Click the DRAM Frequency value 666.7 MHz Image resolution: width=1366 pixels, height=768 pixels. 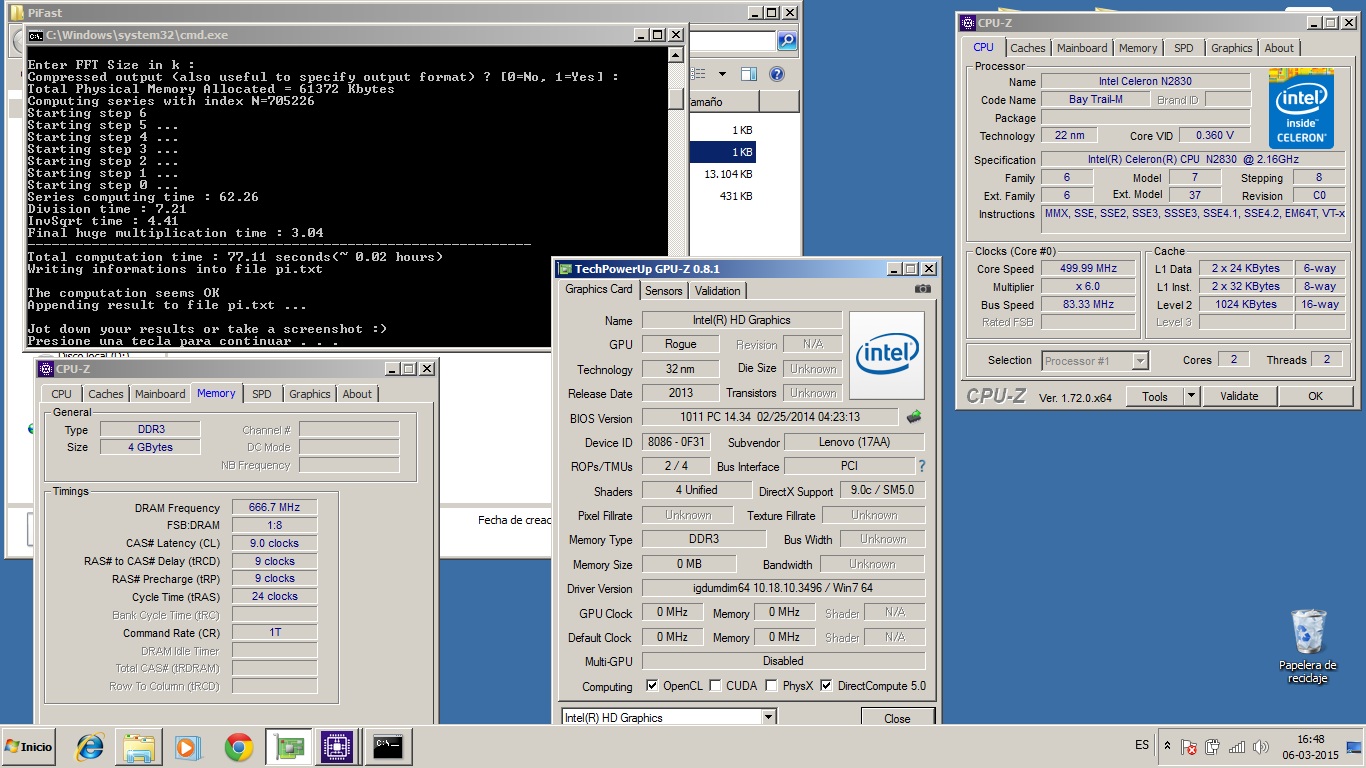(274, 507)
